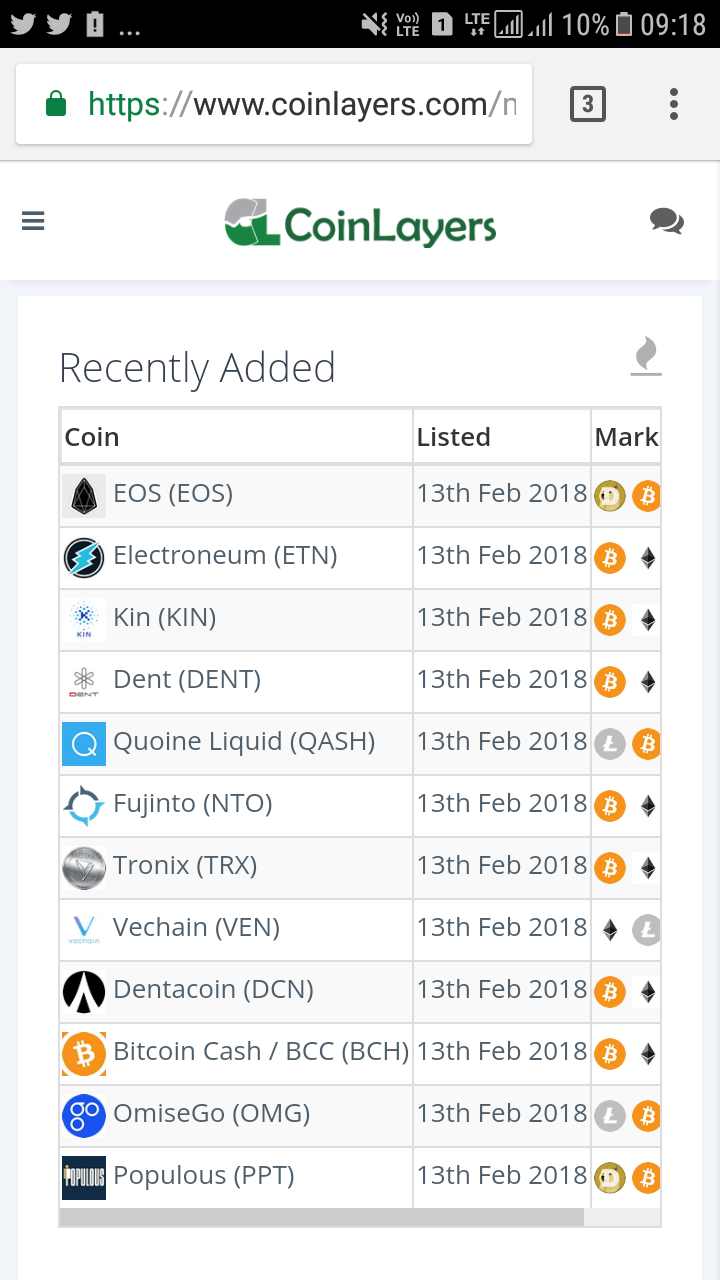Open the browser tab switcher
This screenshot has width=720, height=1280.
click(588, 104)
